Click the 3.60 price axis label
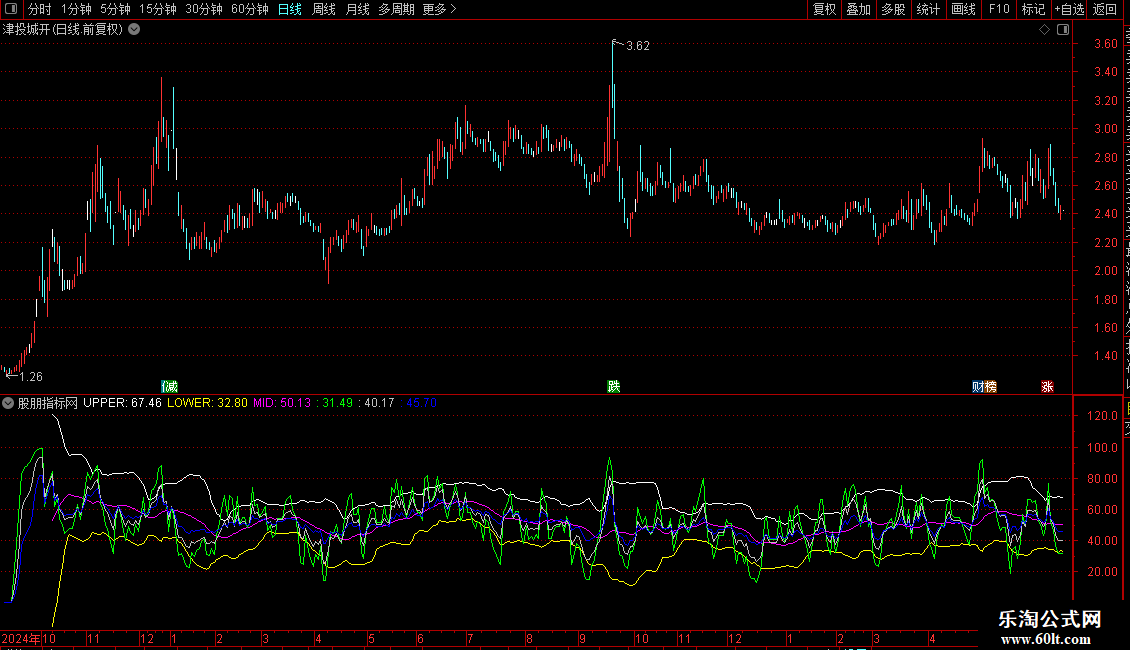Screen dimensions: 1130x650 click(1105, 44)
